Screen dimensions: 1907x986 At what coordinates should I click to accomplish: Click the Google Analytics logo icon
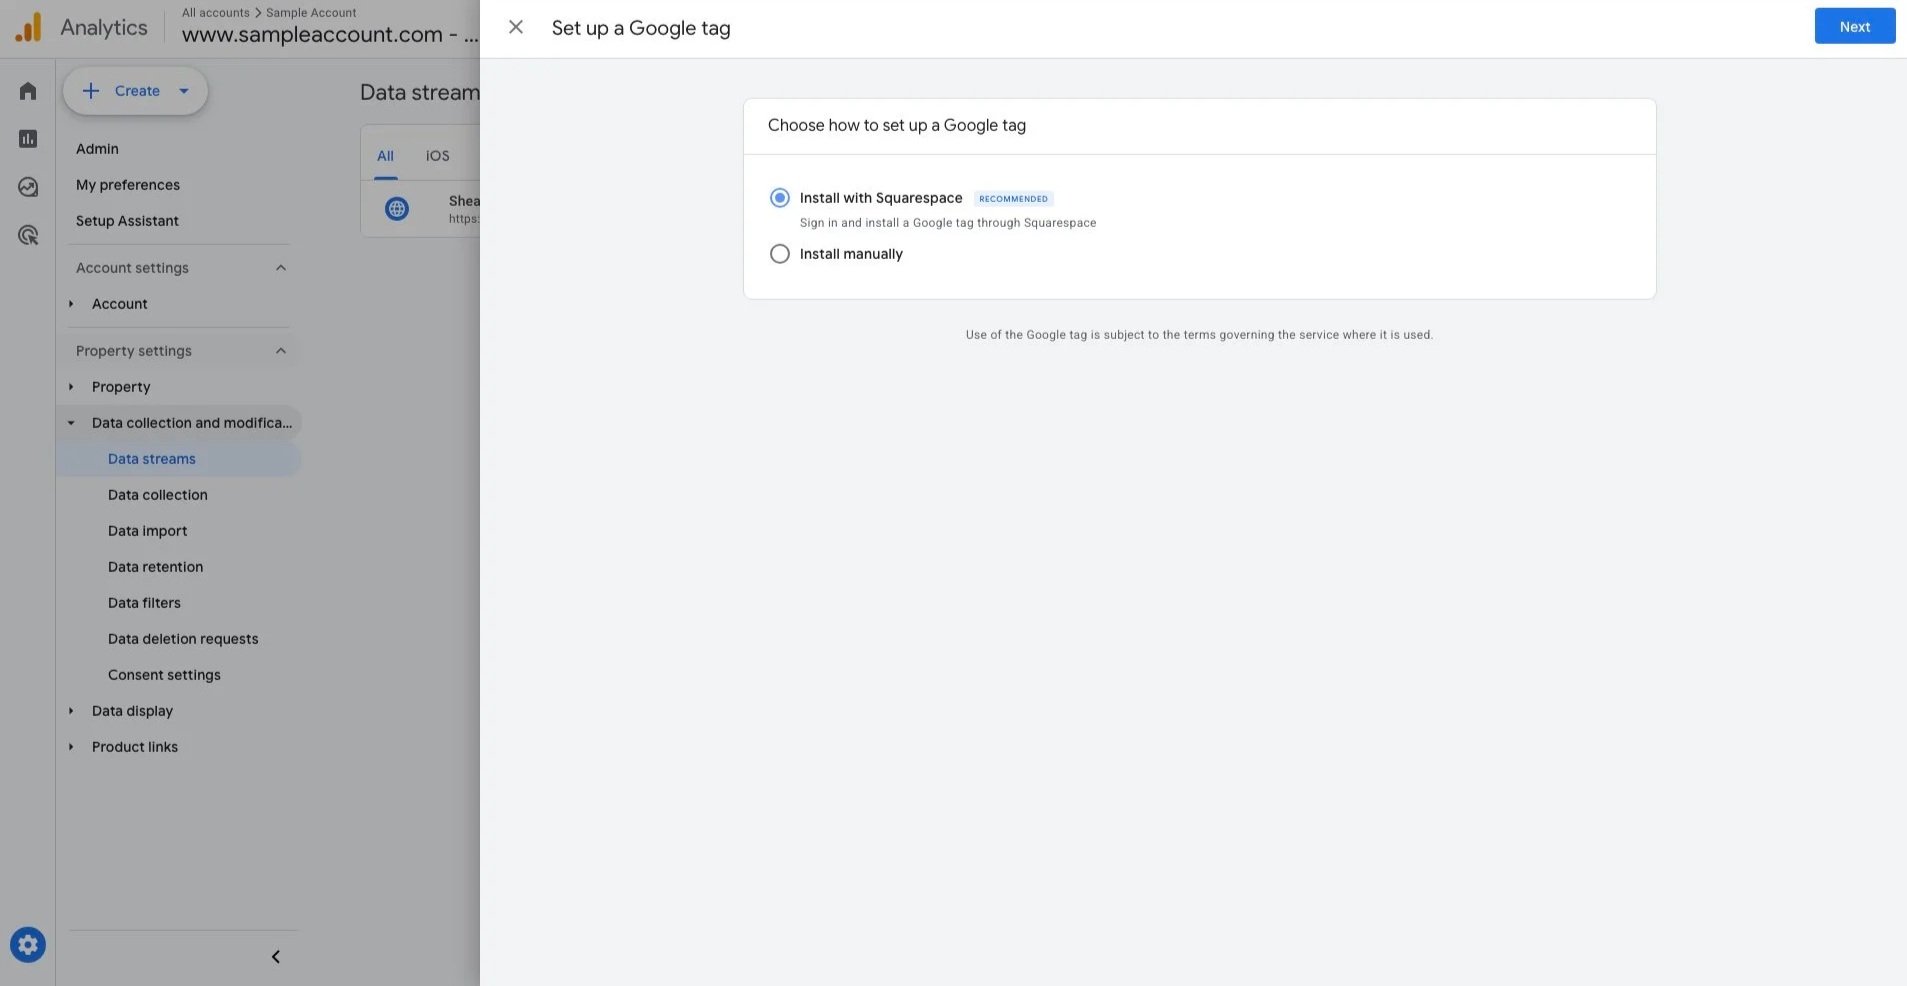29,27
